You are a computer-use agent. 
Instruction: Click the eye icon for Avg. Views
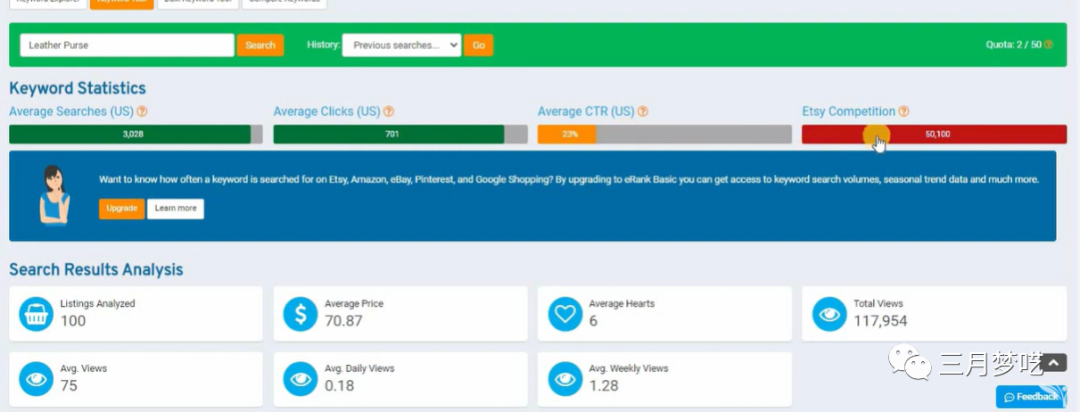coord(36,379)
